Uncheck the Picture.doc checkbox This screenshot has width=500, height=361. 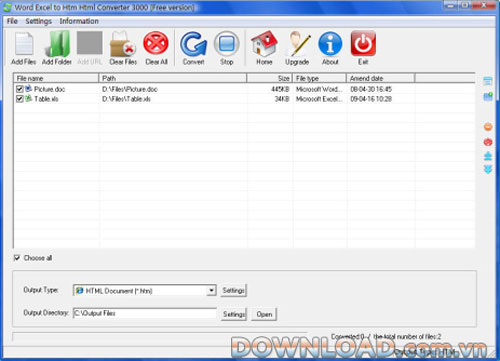(20, 89)
